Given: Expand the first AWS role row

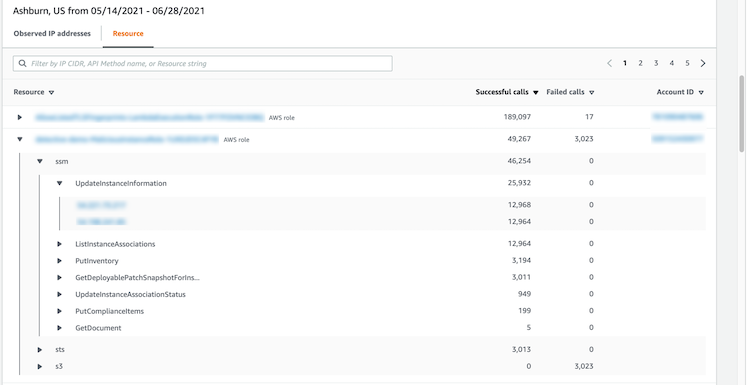Looking at the screenshot, I should pyautogui.click(x=20, y=117).
